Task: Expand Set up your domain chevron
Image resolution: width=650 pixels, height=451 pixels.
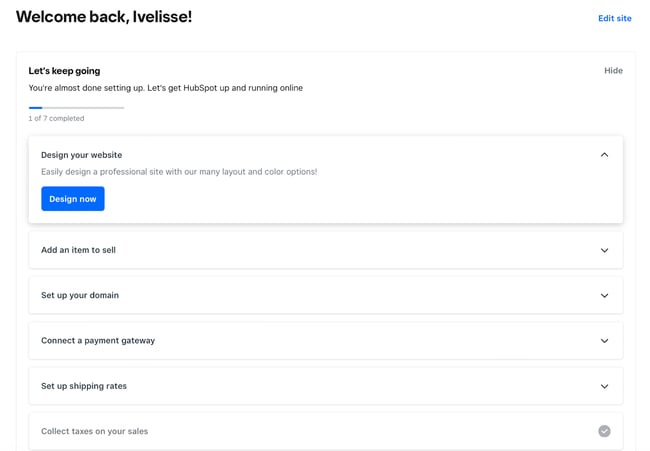Action: (x=604, y=296)
